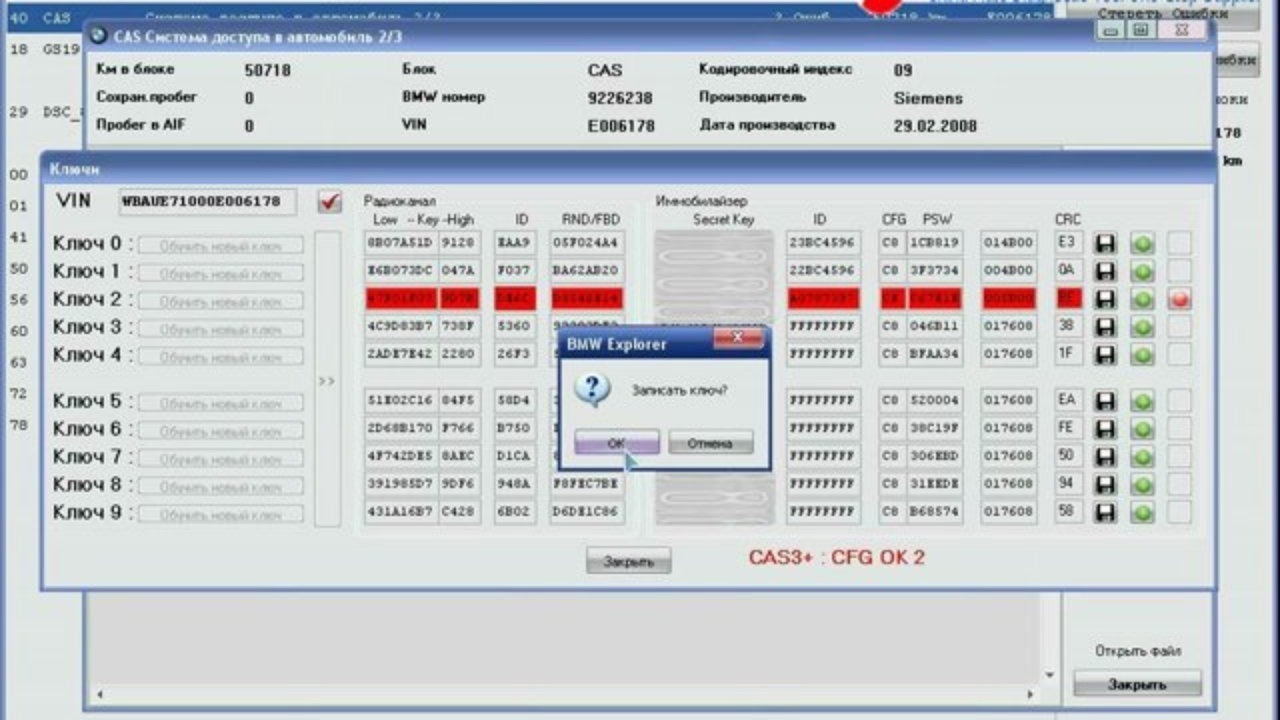Image resolution: width=1280 pixels, height=720 pixels.
Task: Cancel key writing with Отмена button
Action: tap(710, 443)
